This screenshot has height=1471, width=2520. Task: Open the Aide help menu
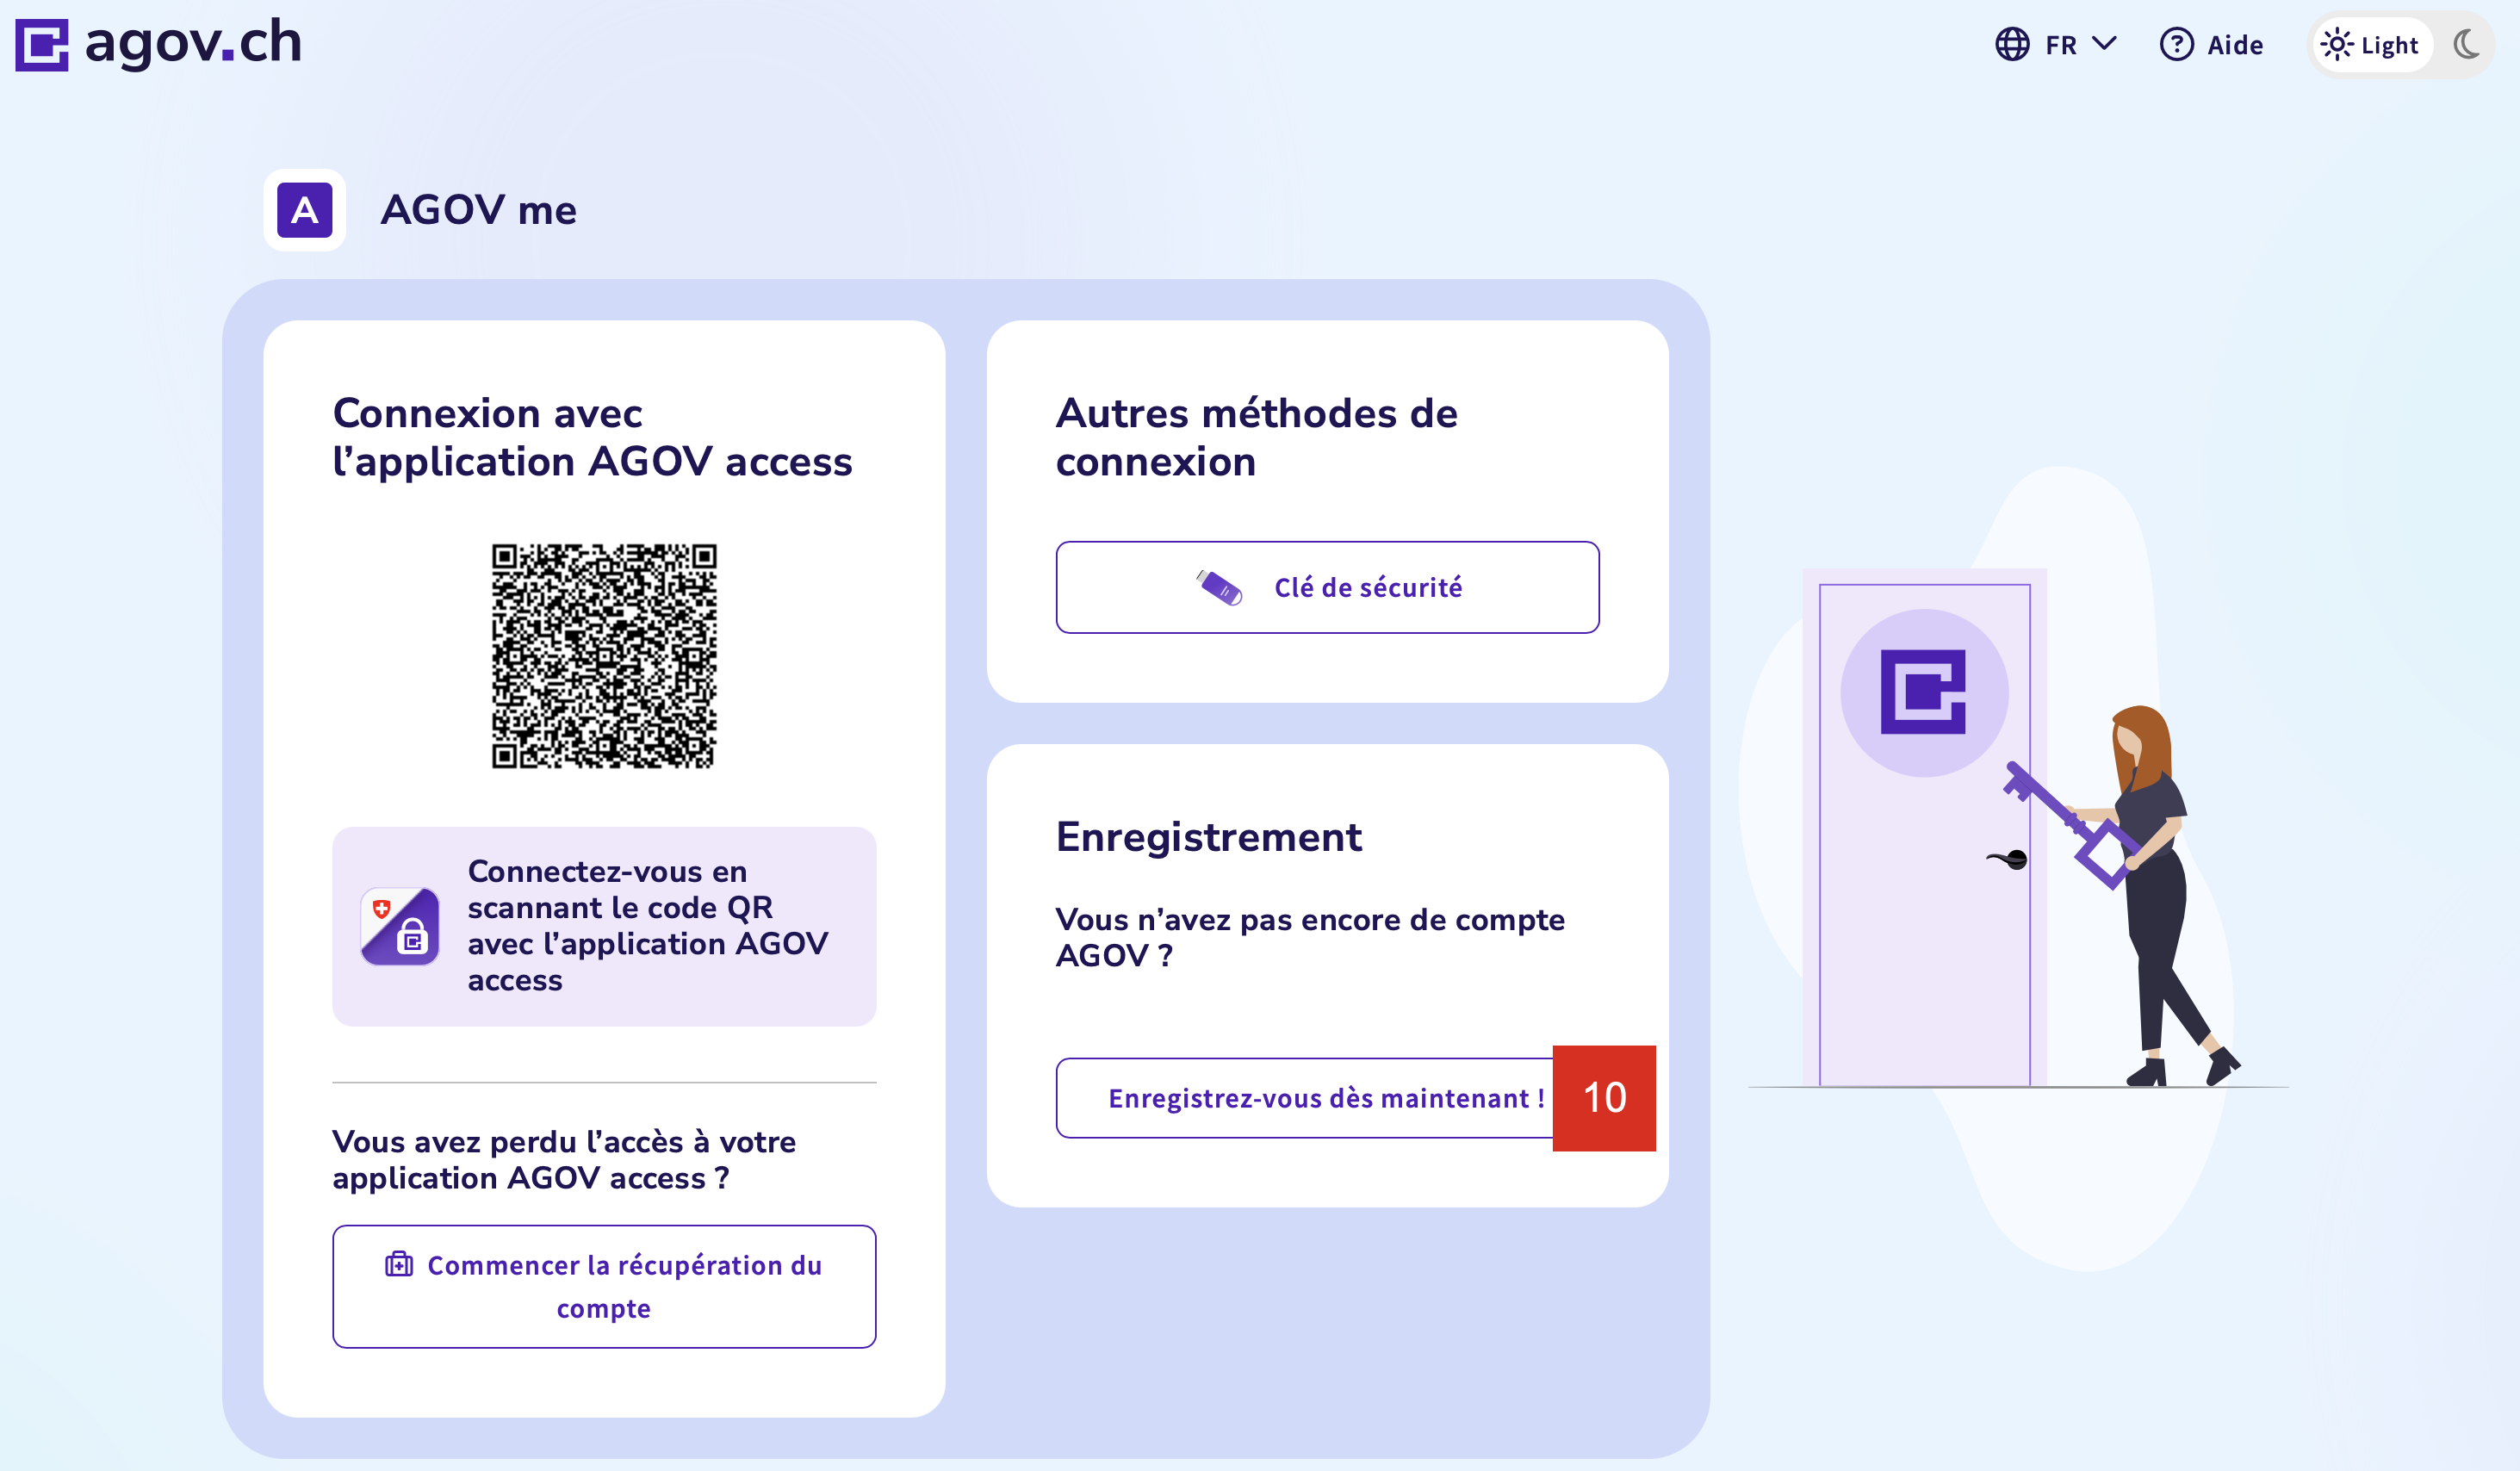[2234, 45]
